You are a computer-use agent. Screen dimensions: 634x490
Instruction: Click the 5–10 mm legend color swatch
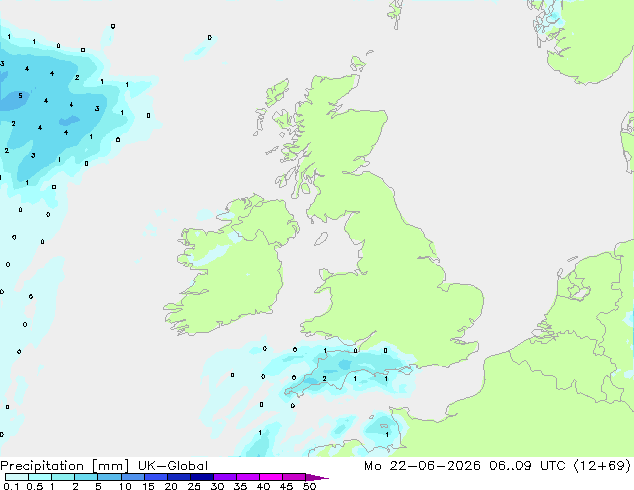click(109, 477)
